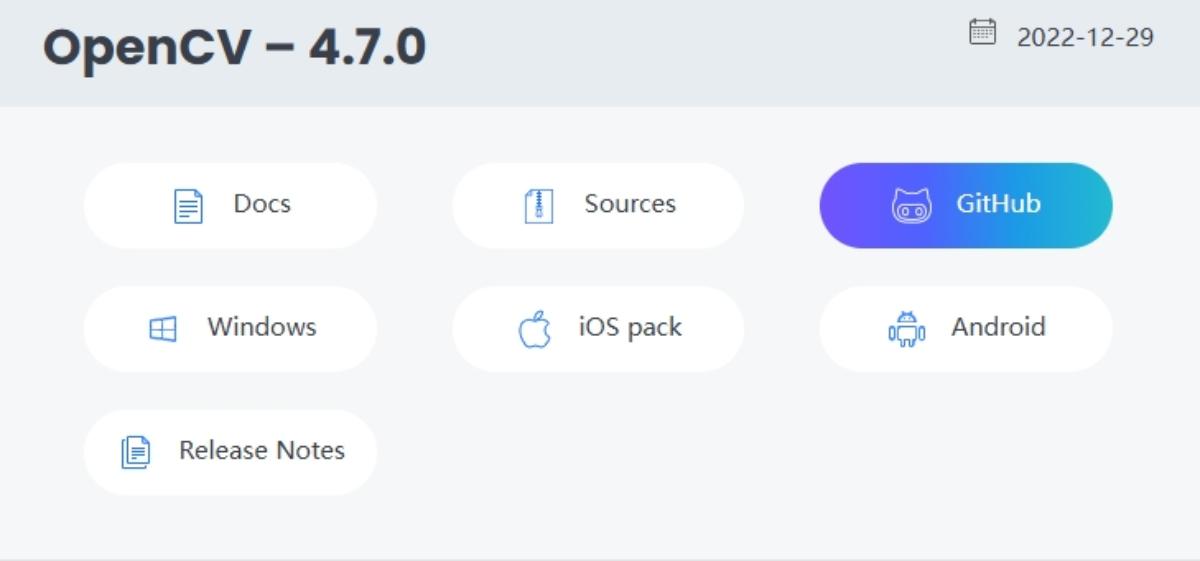Image resolution: width=1200 pixels, height=561 pixels.
Task: Go to the GitHub repository button
Action: 966,205
